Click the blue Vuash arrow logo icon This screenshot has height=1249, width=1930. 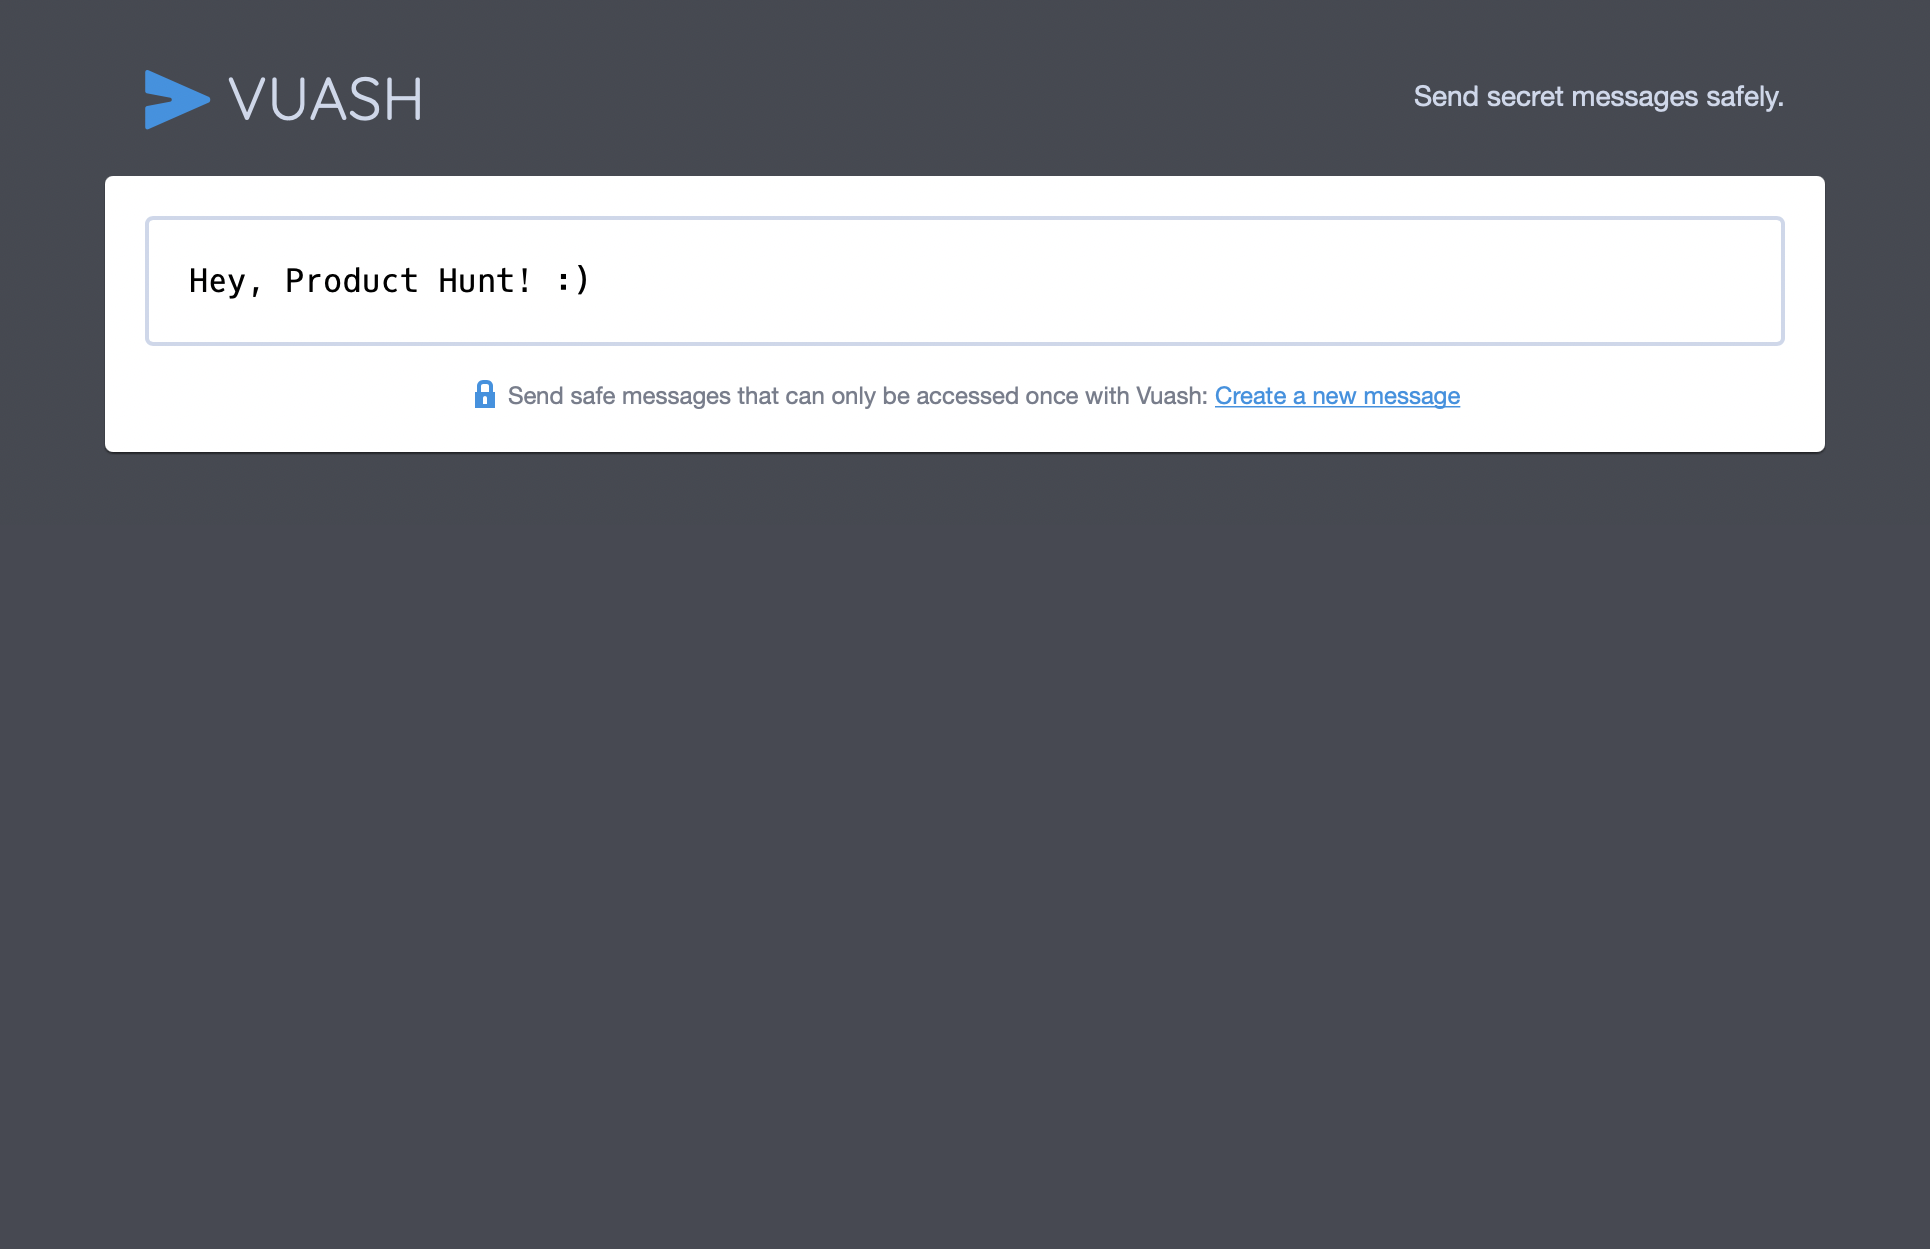176,100
